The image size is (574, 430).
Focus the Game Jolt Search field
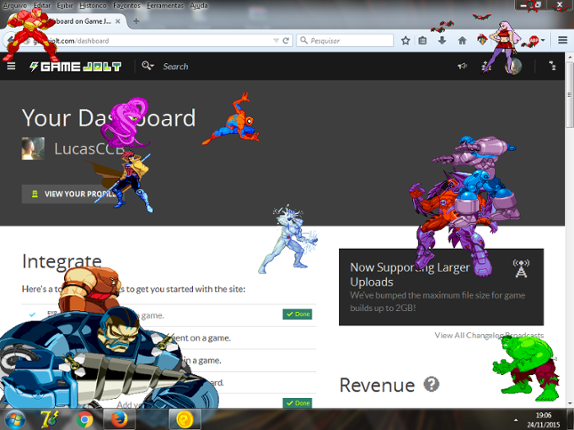pyautogui.click(x=176, y=67)
